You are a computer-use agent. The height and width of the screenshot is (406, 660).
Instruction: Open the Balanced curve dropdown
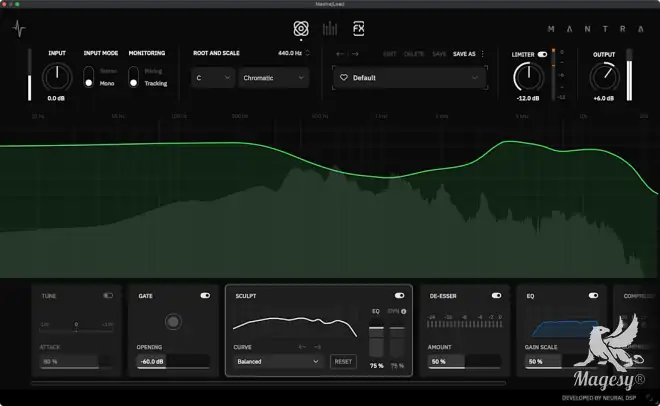coord(278,361)
